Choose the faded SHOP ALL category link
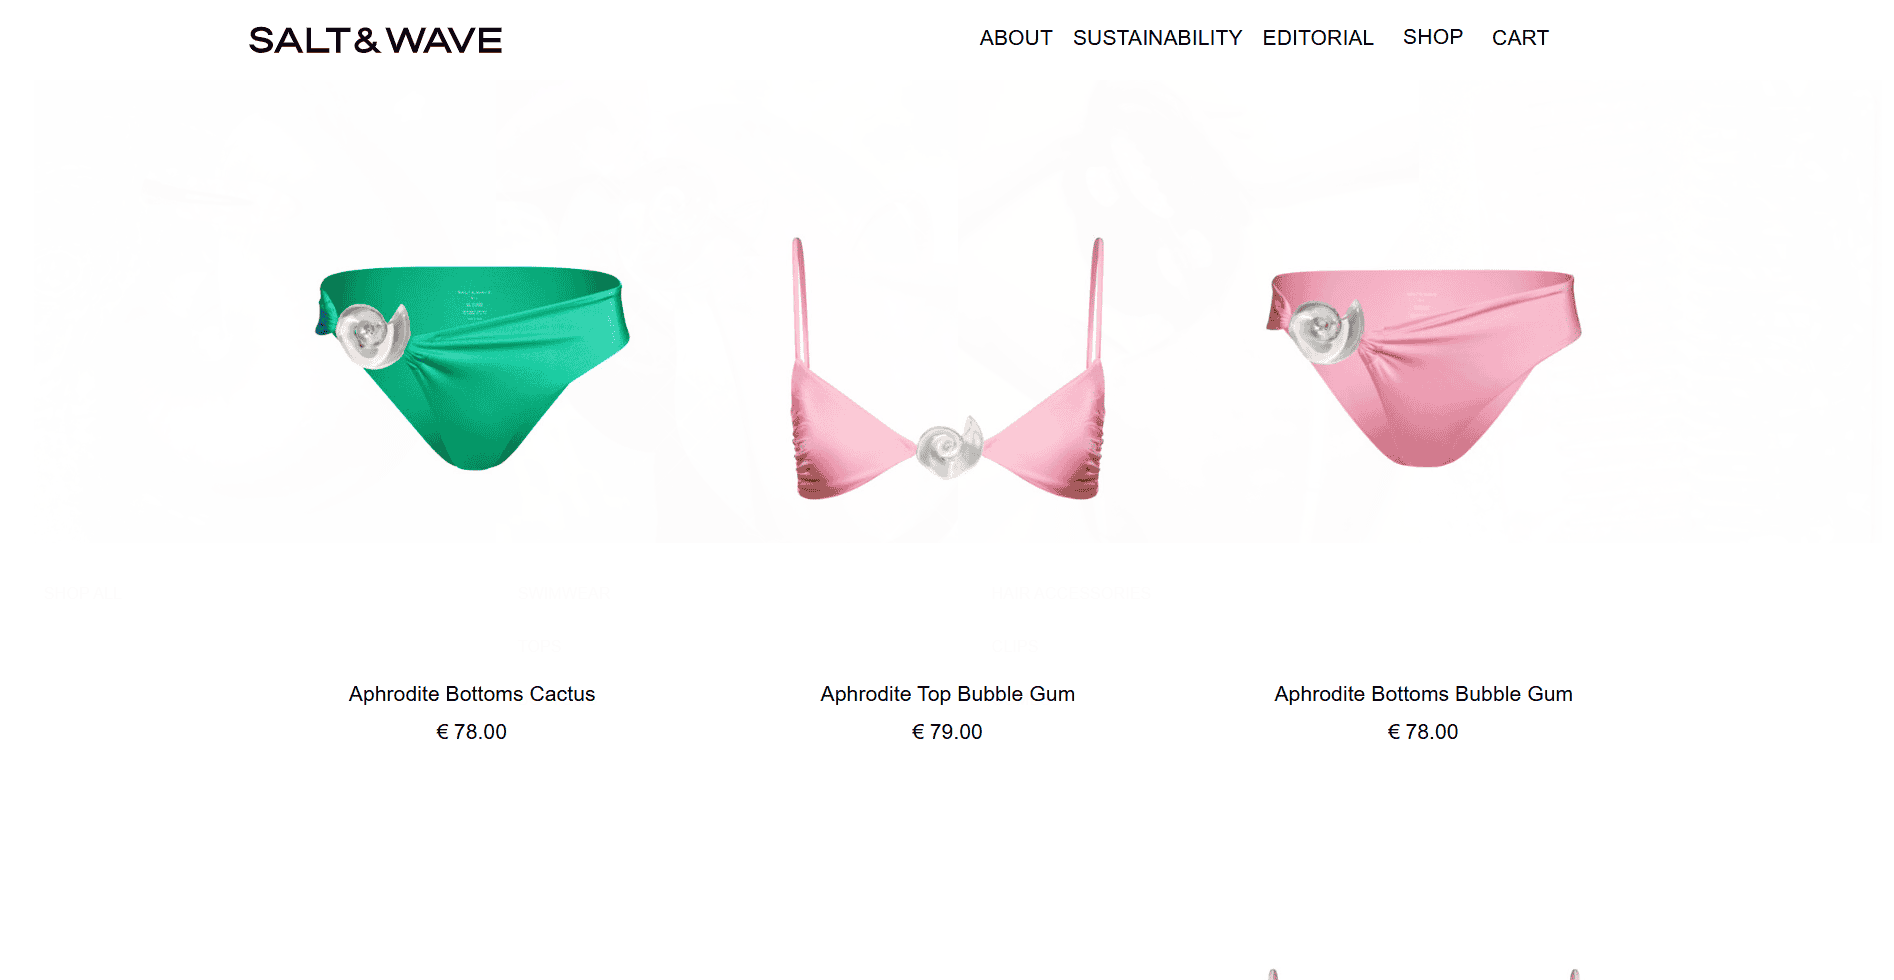 click(x=81, y=593)
